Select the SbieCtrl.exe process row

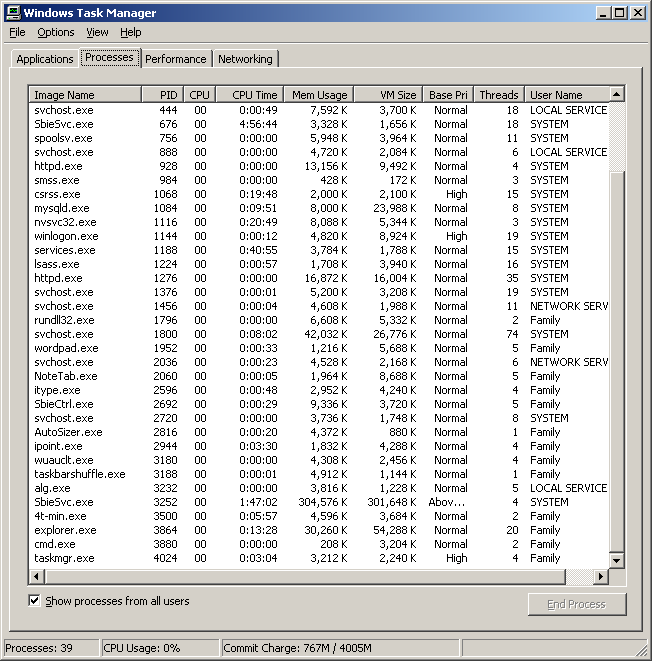tap(319, 404)
